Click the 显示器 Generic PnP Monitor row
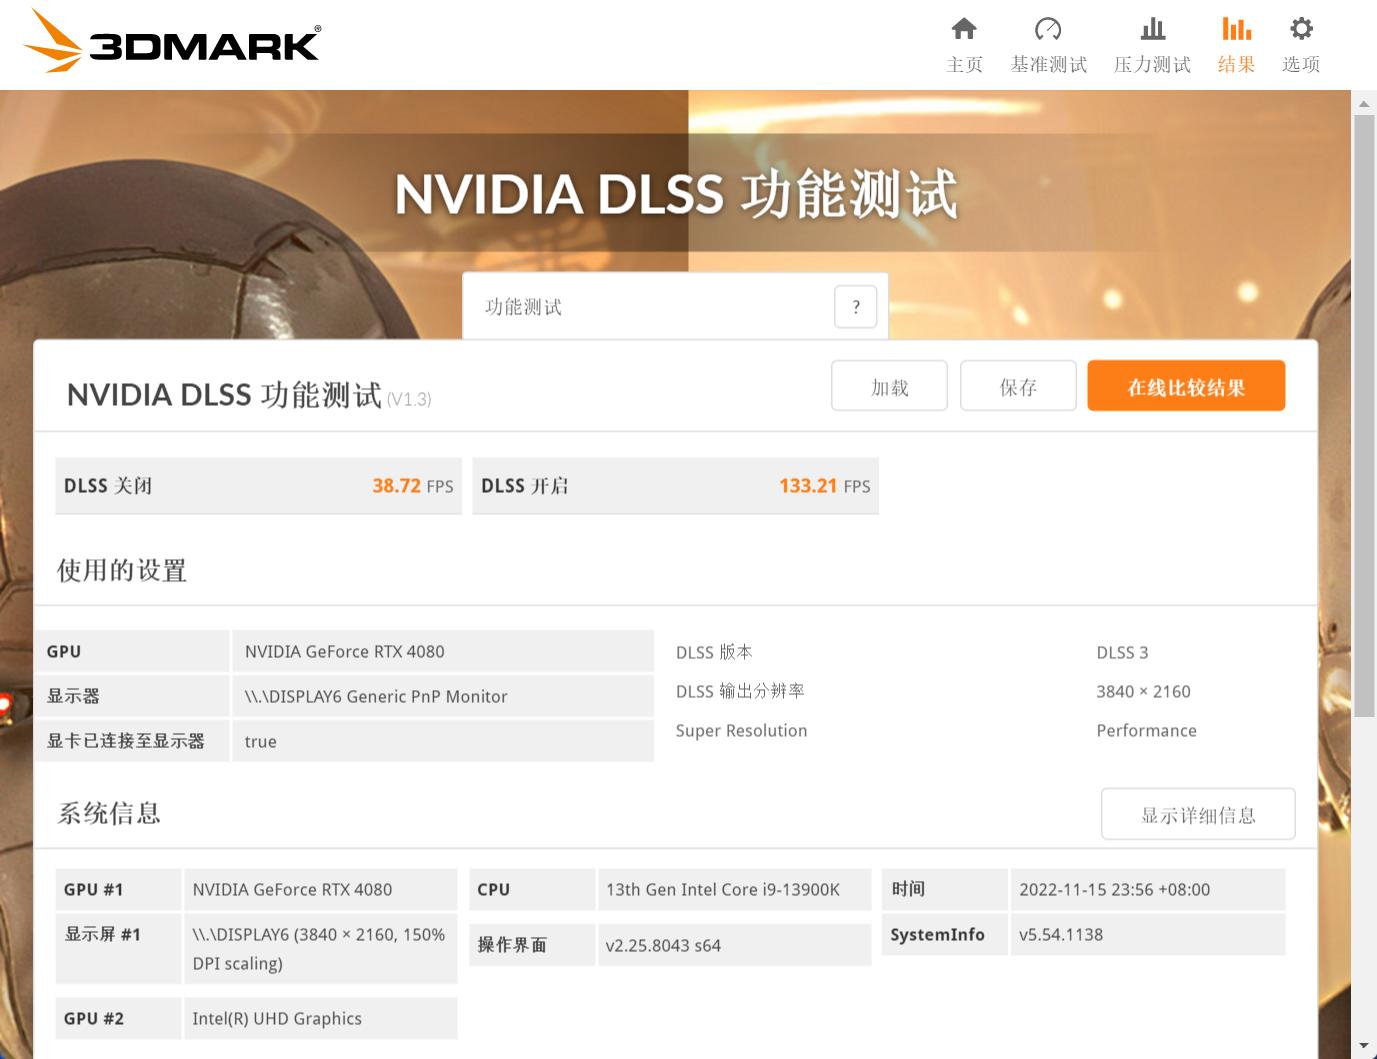Viewport: 1377px width, 1059px height. pyautogui.click(x=375, y=696)
